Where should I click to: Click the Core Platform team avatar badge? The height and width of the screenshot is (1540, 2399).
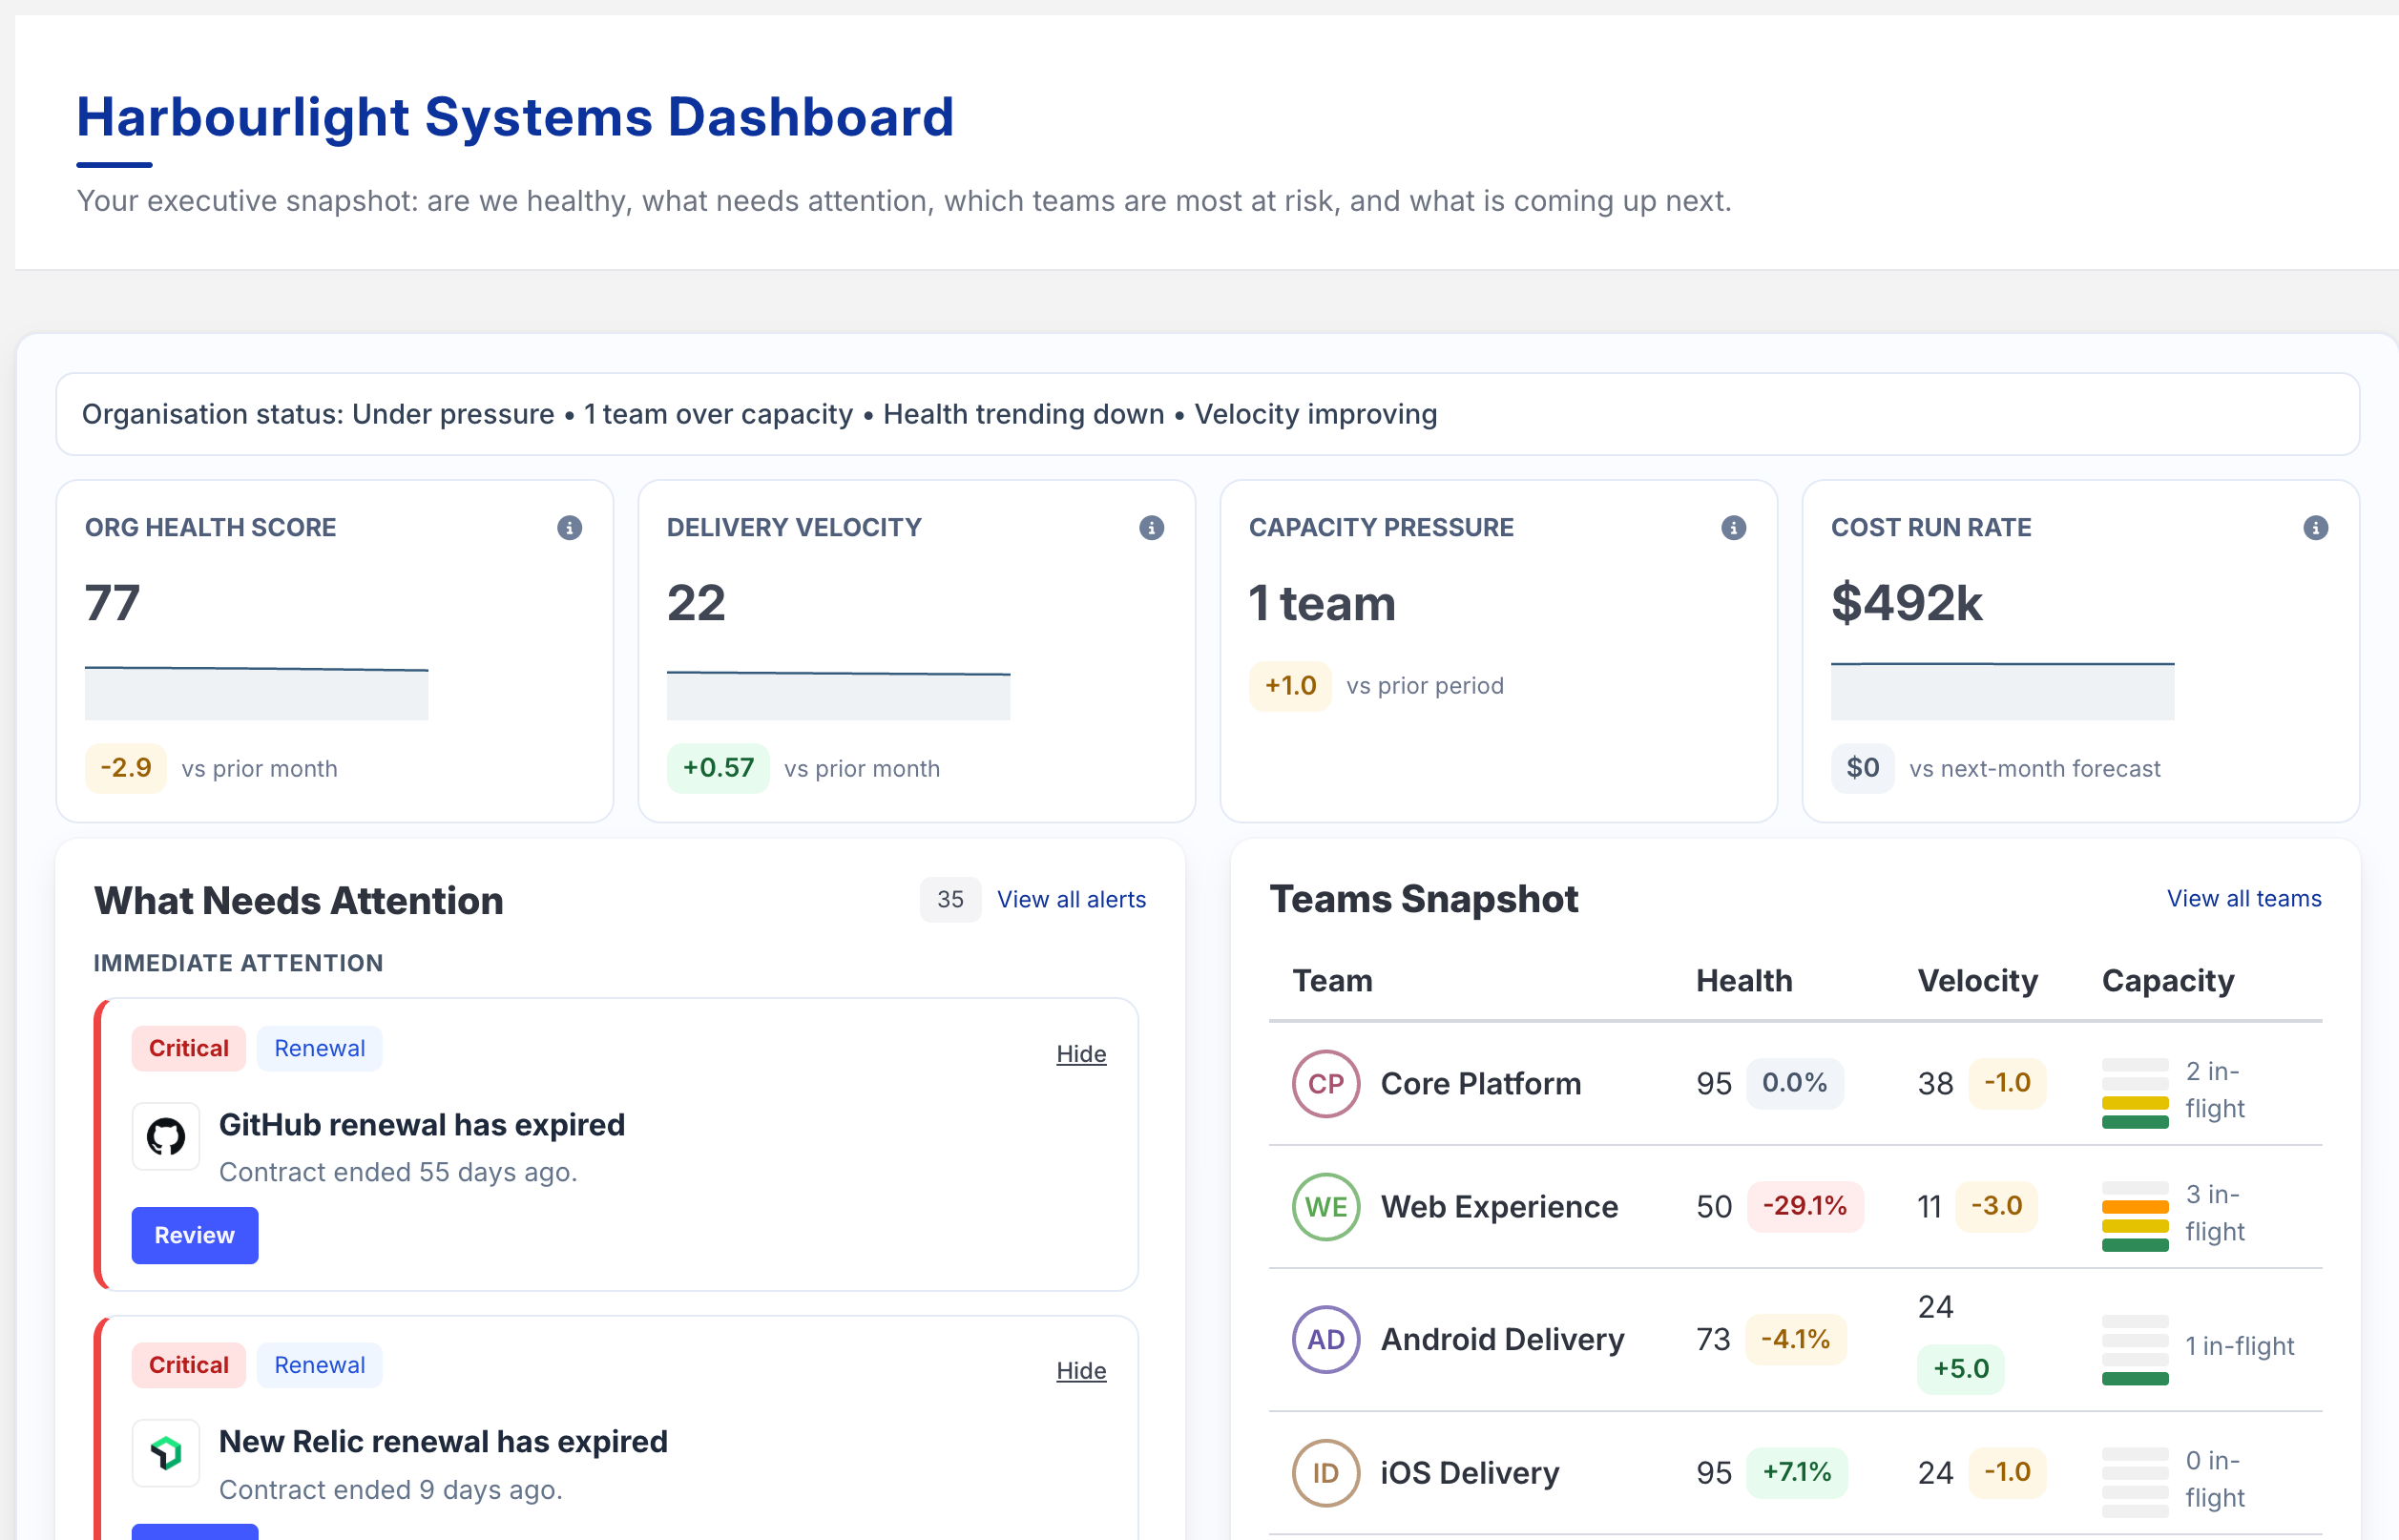[1325, 1083]
